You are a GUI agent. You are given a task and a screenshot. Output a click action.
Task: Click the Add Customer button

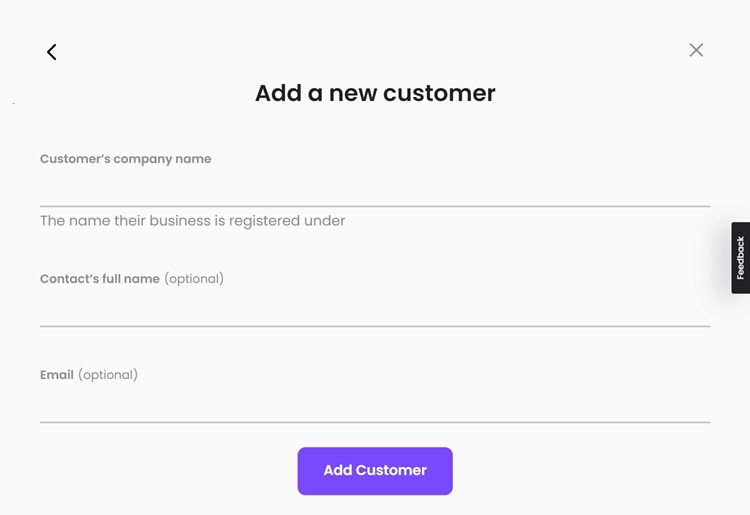pyautogui.click(x=375, y=471)
